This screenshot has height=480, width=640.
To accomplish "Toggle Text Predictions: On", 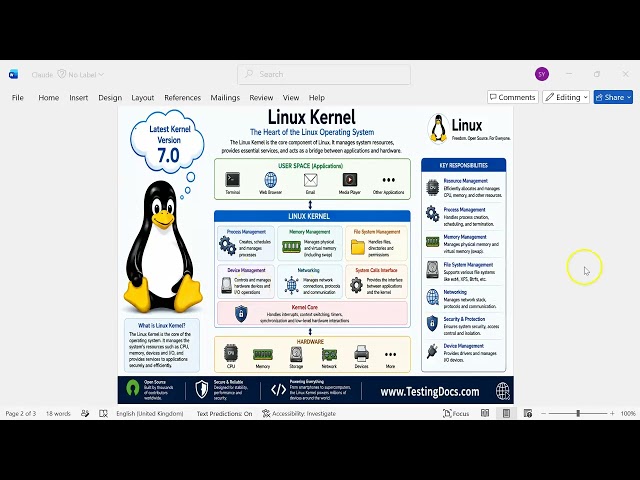I will point(224,413).
